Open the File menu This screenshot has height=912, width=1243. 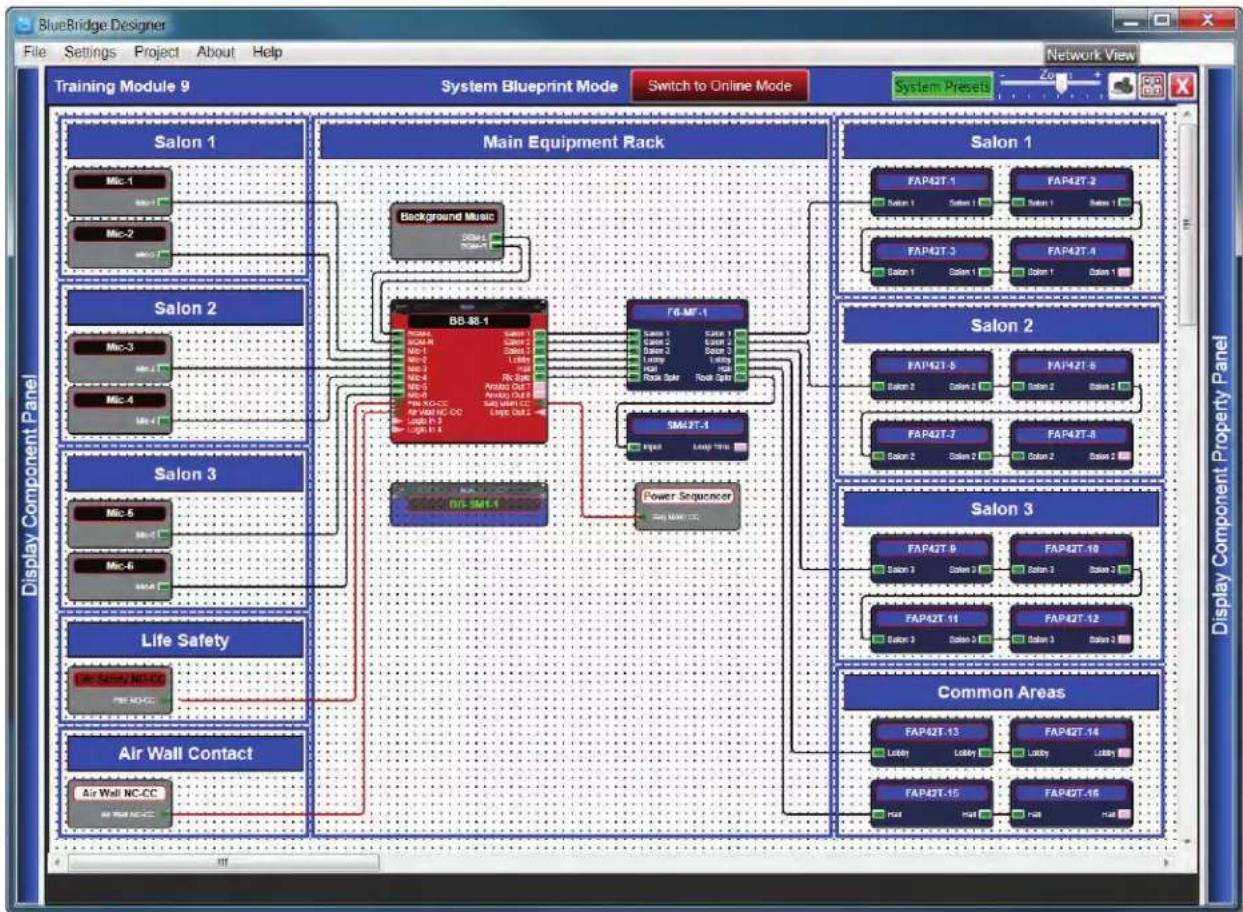click(x=34, y=52)
